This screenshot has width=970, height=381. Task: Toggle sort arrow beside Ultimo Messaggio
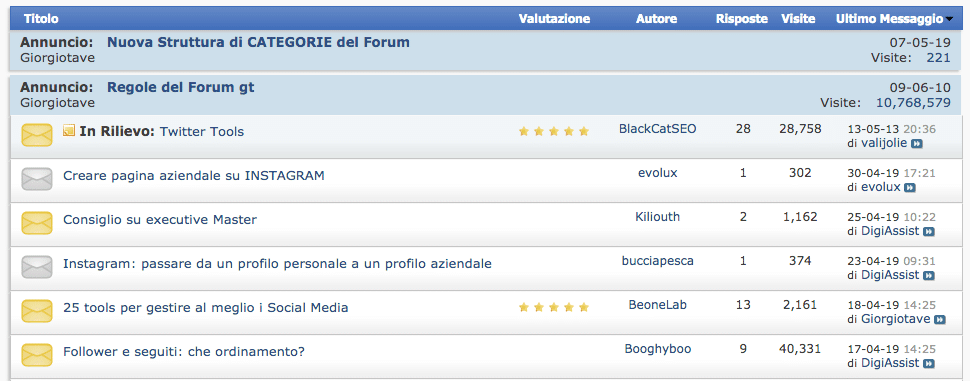(x=949, y=19)
